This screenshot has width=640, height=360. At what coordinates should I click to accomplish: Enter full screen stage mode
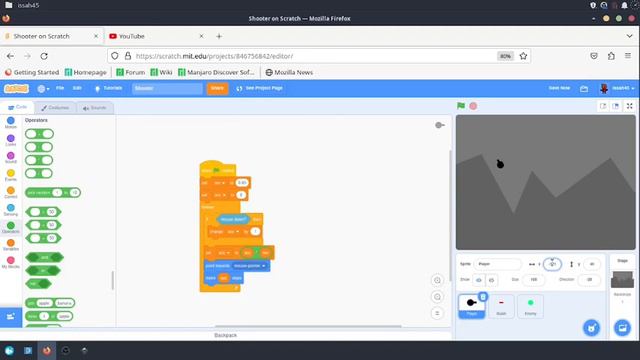pyautogui.click(x=629, y=106)
